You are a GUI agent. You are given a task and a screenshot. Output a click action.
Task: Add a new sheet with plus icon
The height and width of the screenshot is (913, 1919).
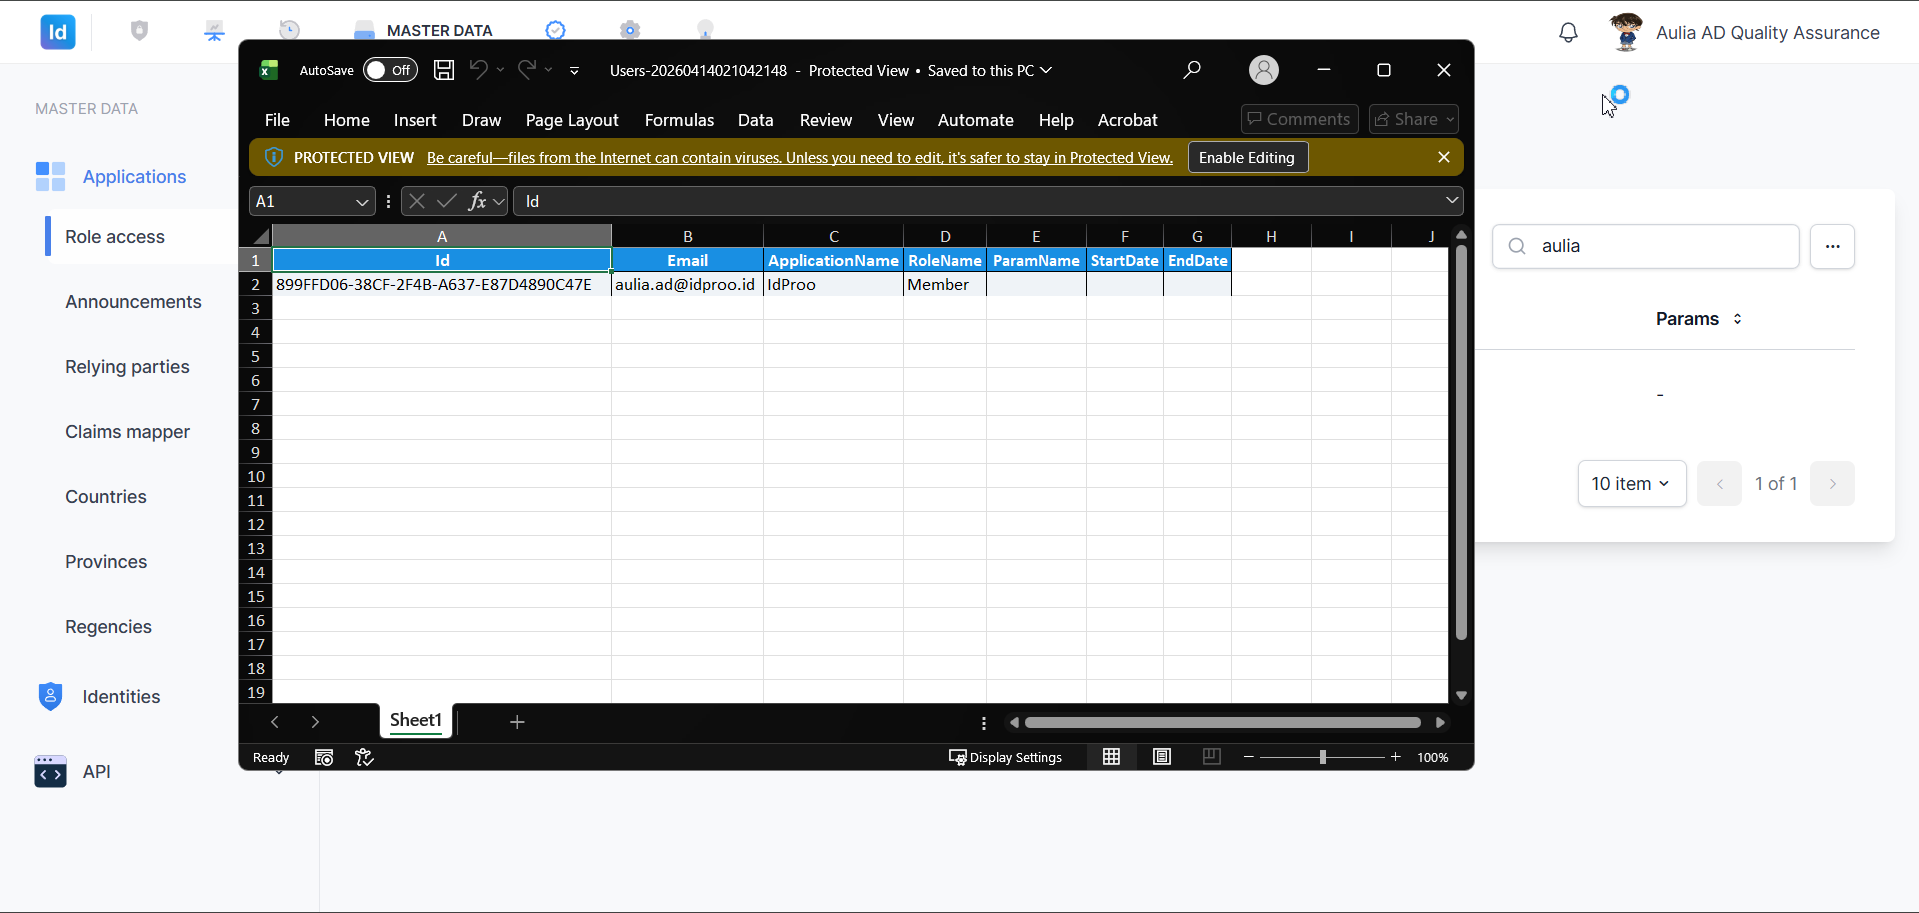517,722
